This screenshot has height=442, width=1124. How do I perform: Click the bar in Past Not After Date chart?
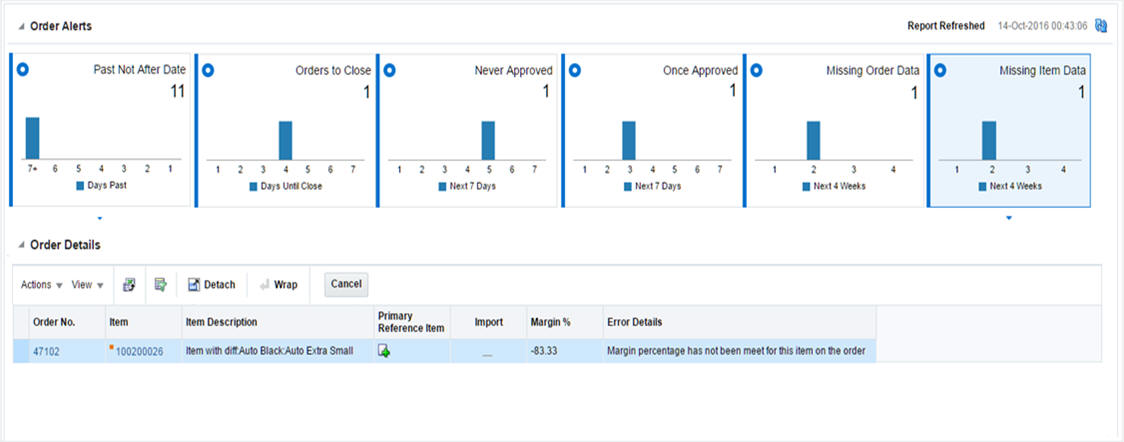32,138
